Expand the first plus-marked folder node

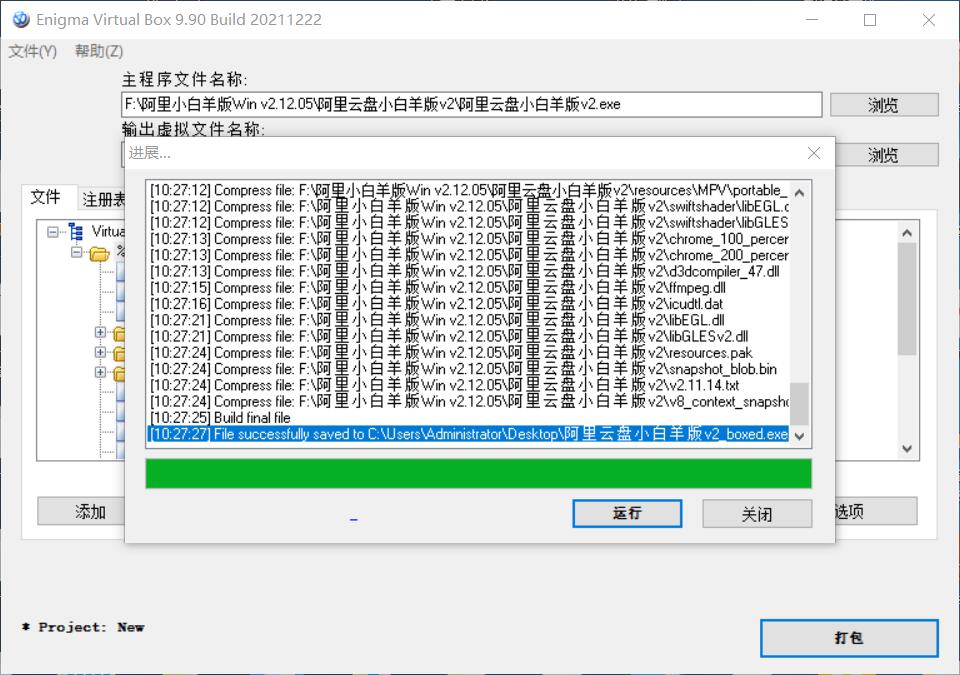(99, 333)
